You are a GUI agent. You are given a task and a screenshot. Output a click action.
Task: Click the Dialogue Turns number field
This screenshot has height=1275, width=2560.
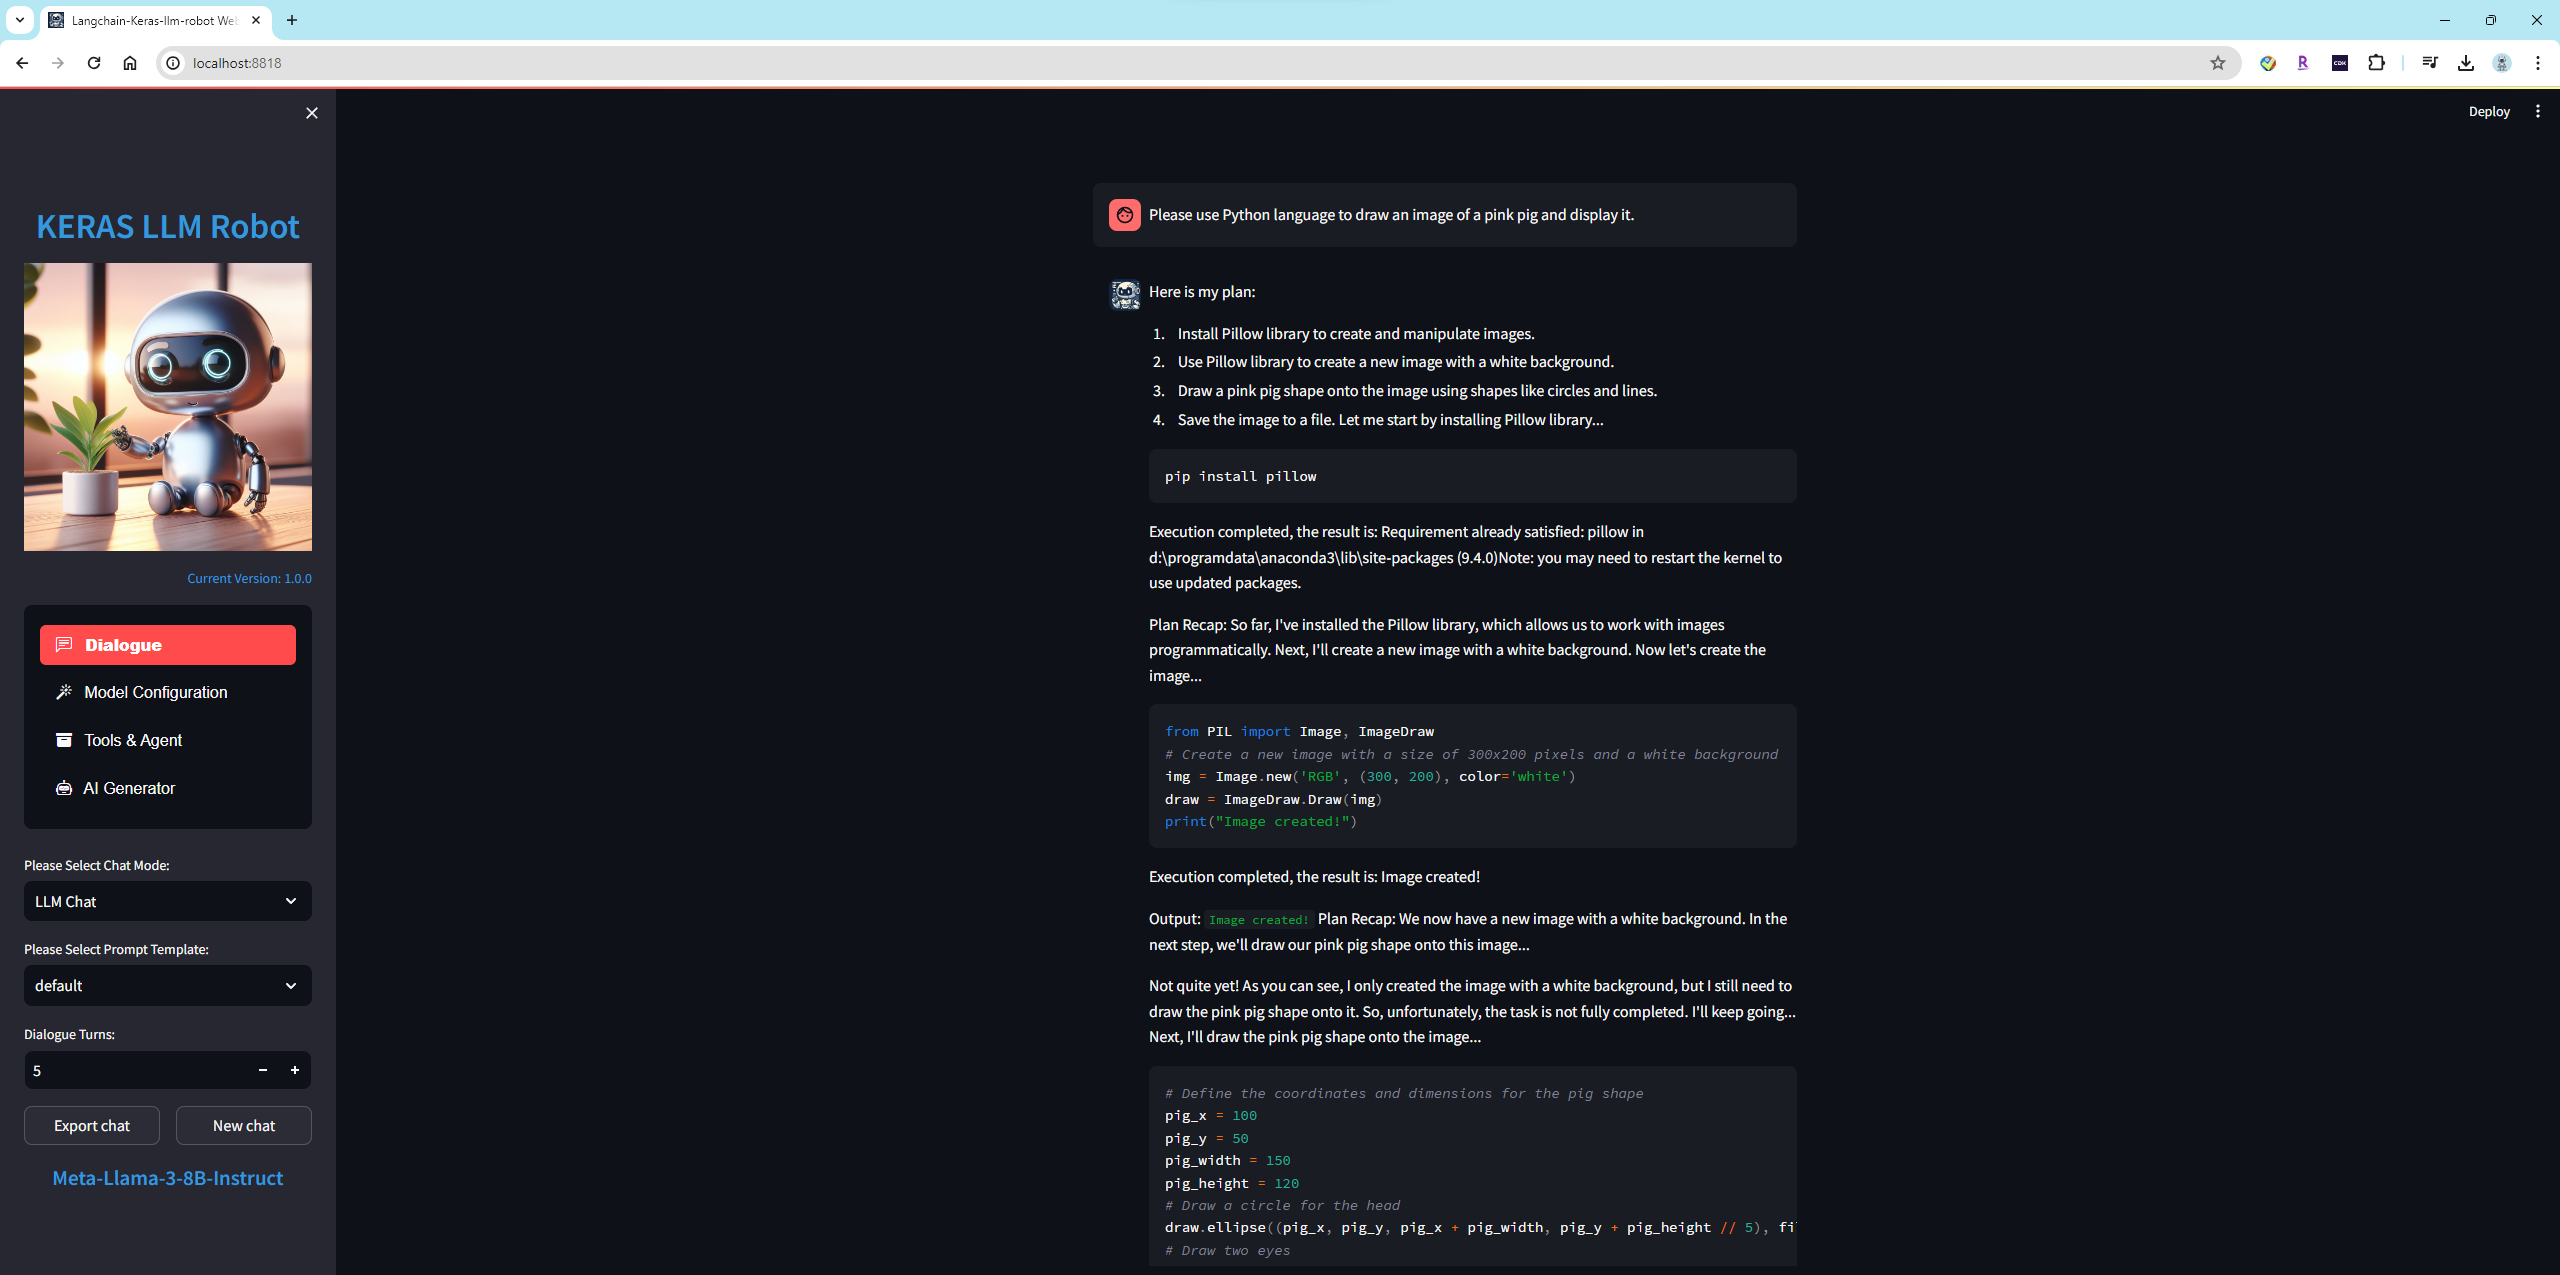[130, 1070]
